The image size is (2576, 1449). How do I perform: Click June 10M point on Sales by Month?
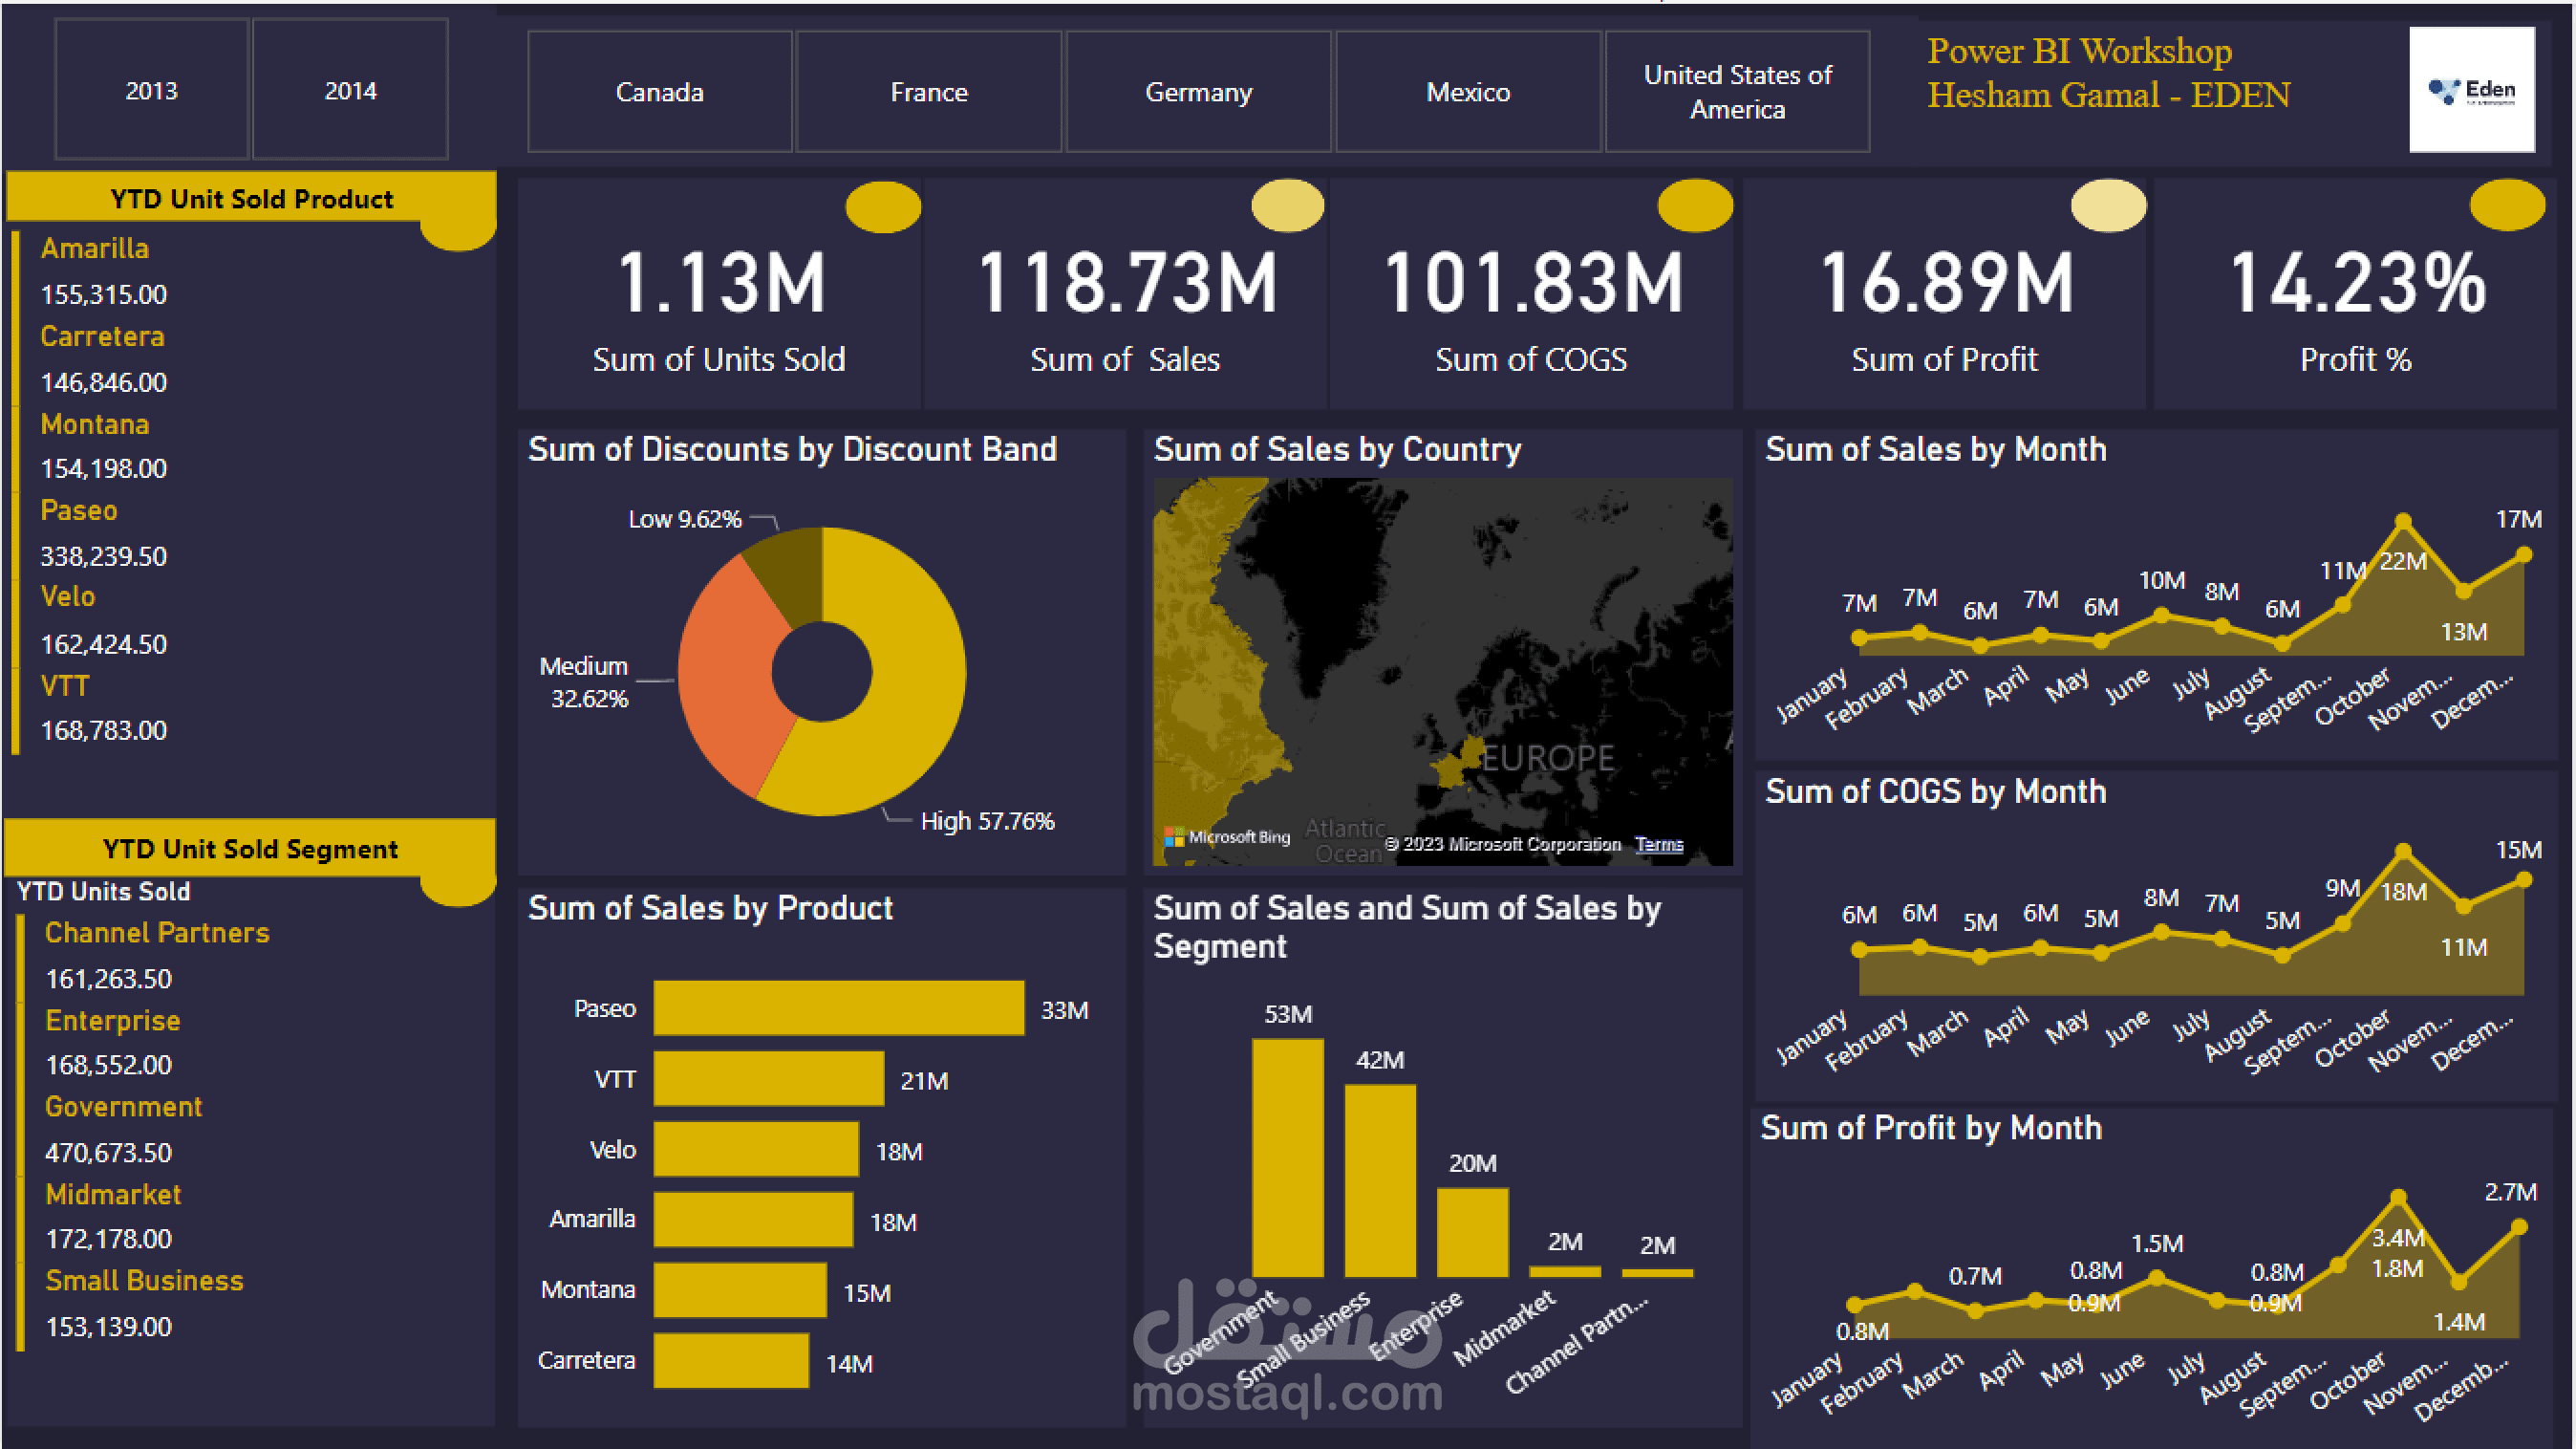2162,616
